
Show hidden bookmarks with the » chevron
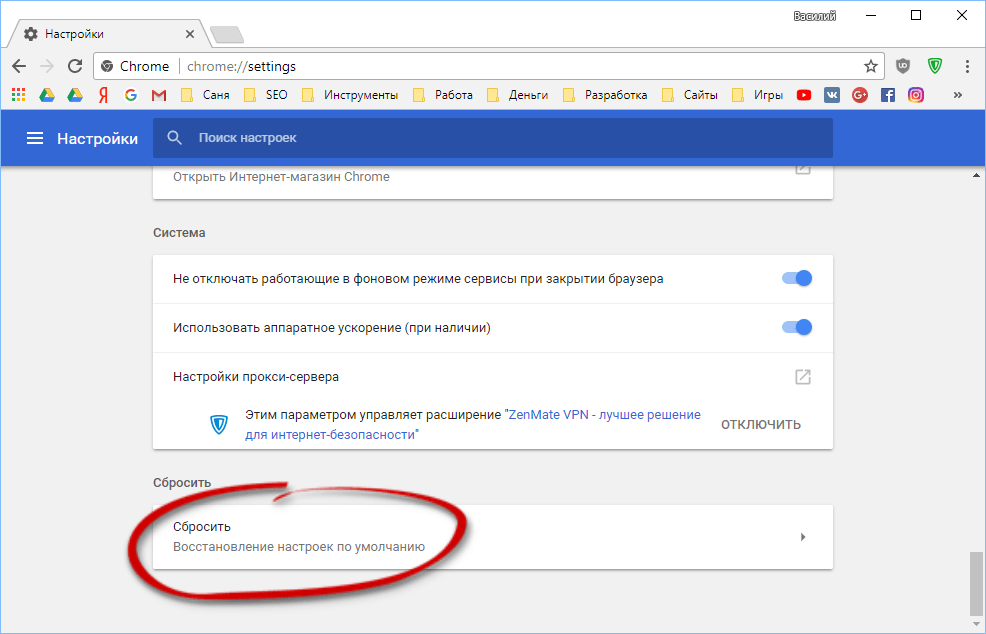(958, 95)
